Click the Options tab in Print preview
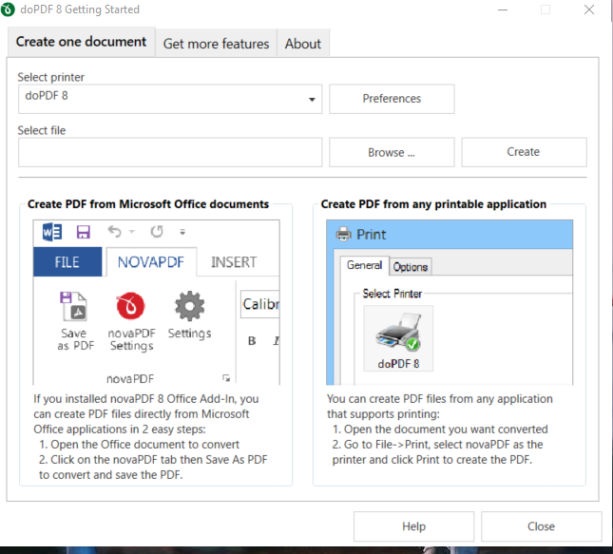 410,267
